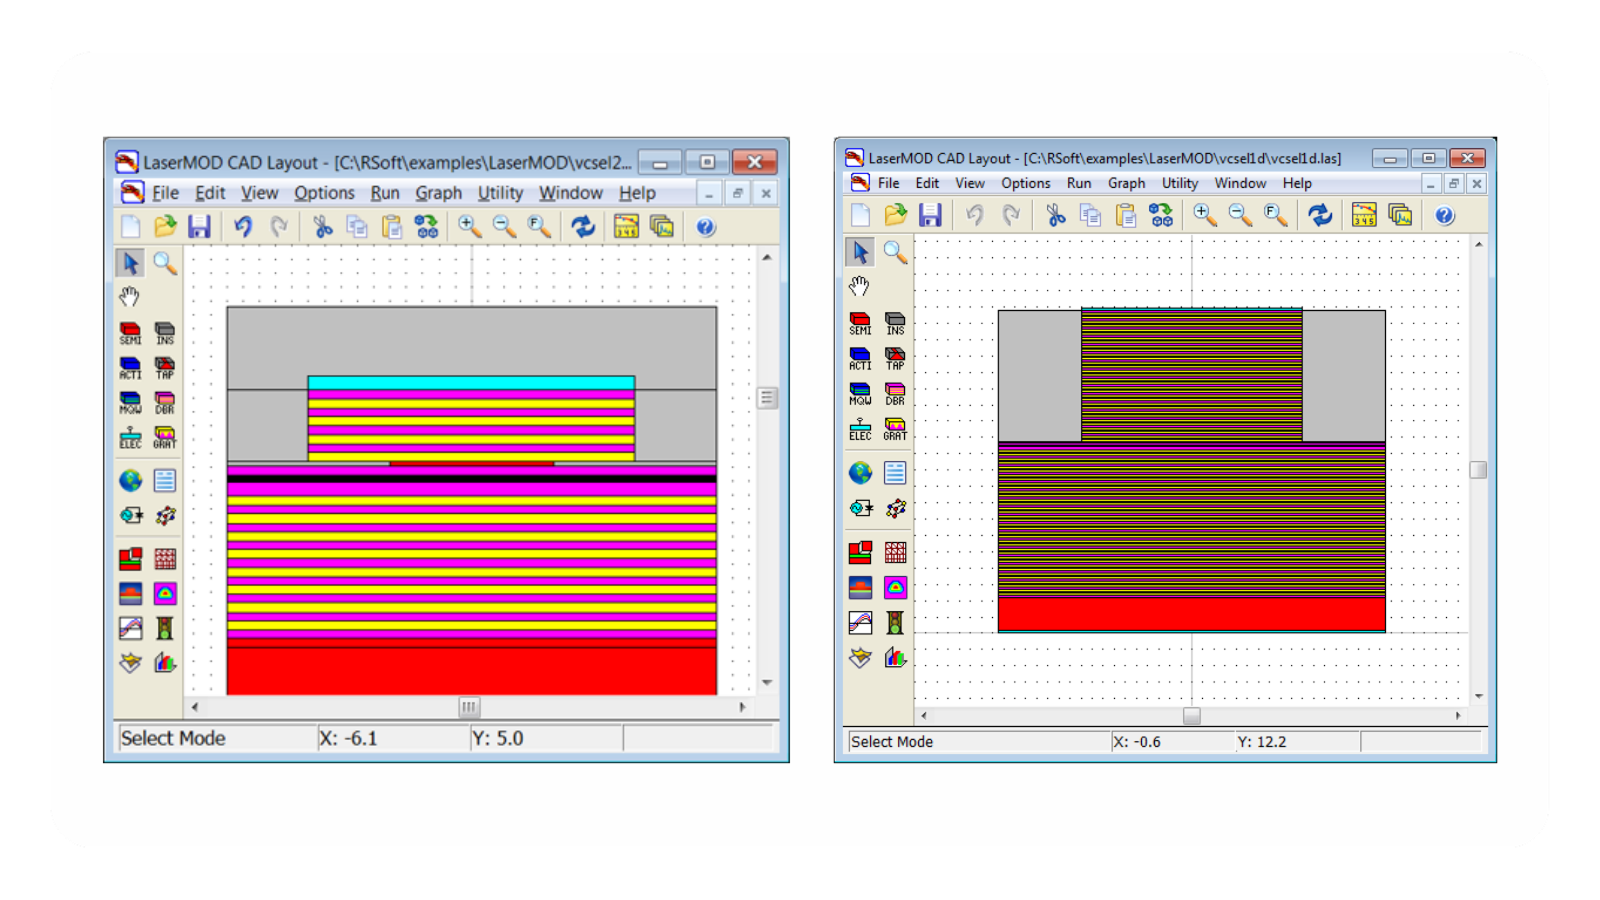Open the Graph menu in right window
The height and width of the screenshot is (900, 1600).
(x=1126, y=183)
